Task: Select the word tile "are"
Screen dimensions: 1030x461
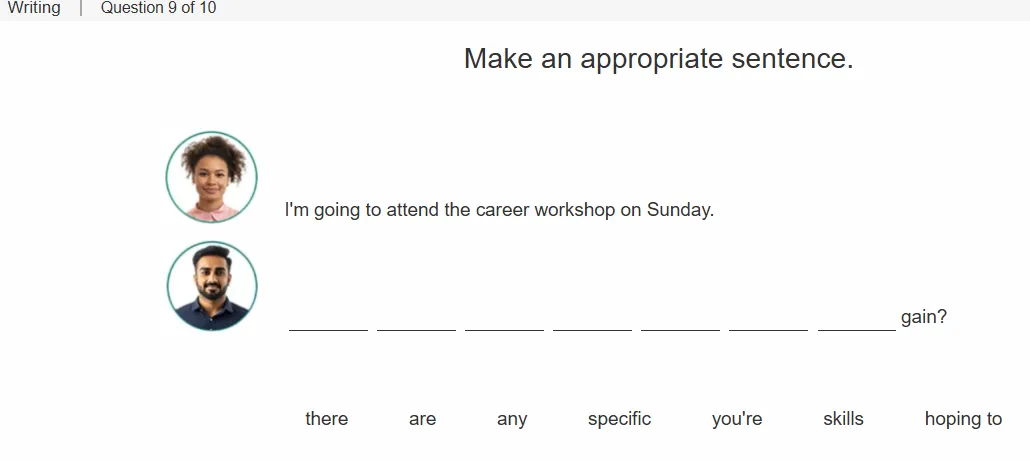Action: tap(422, 419)
